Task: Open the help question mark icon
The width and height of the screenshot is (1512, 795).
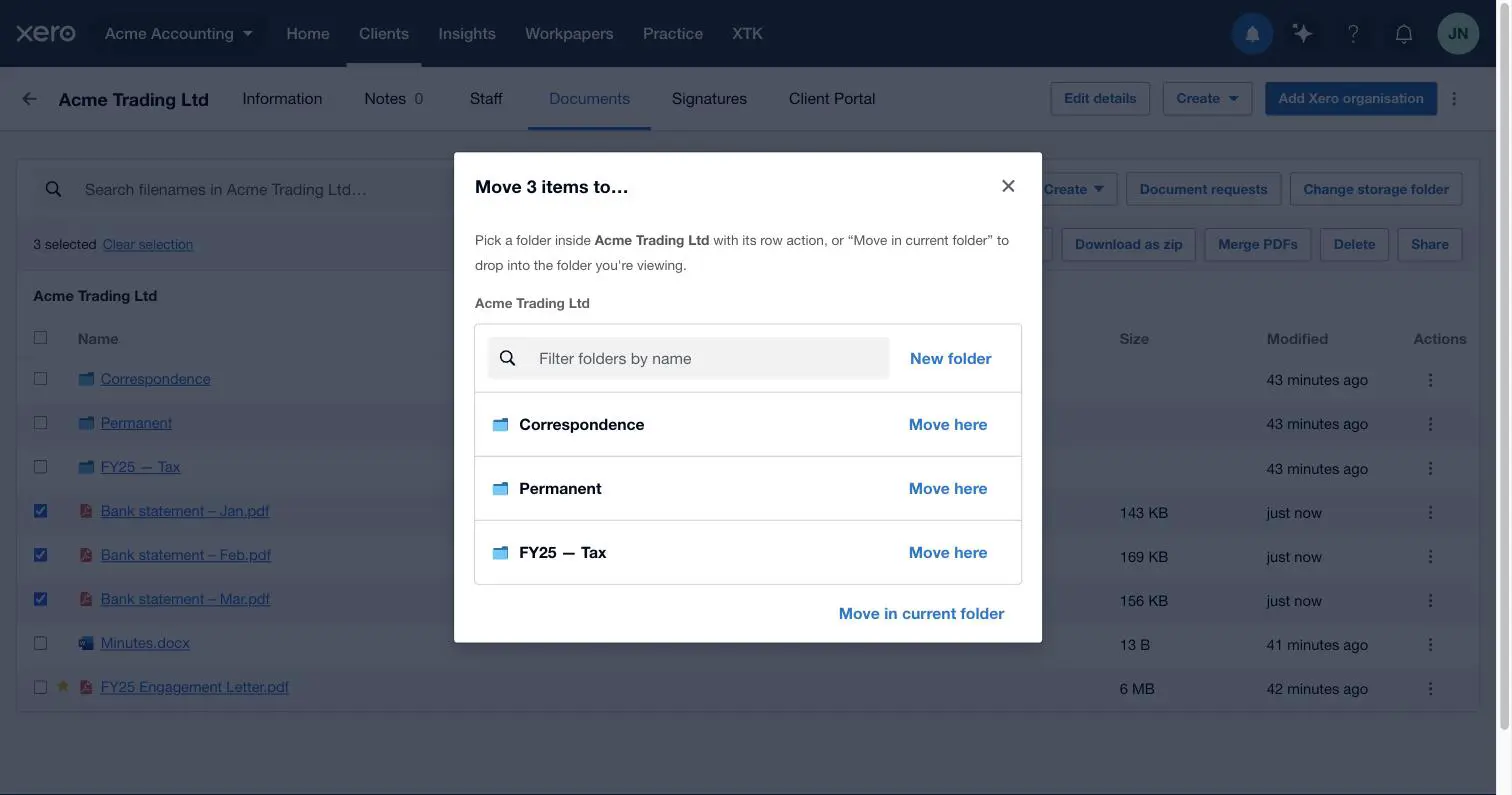Action: point(1353,34)
